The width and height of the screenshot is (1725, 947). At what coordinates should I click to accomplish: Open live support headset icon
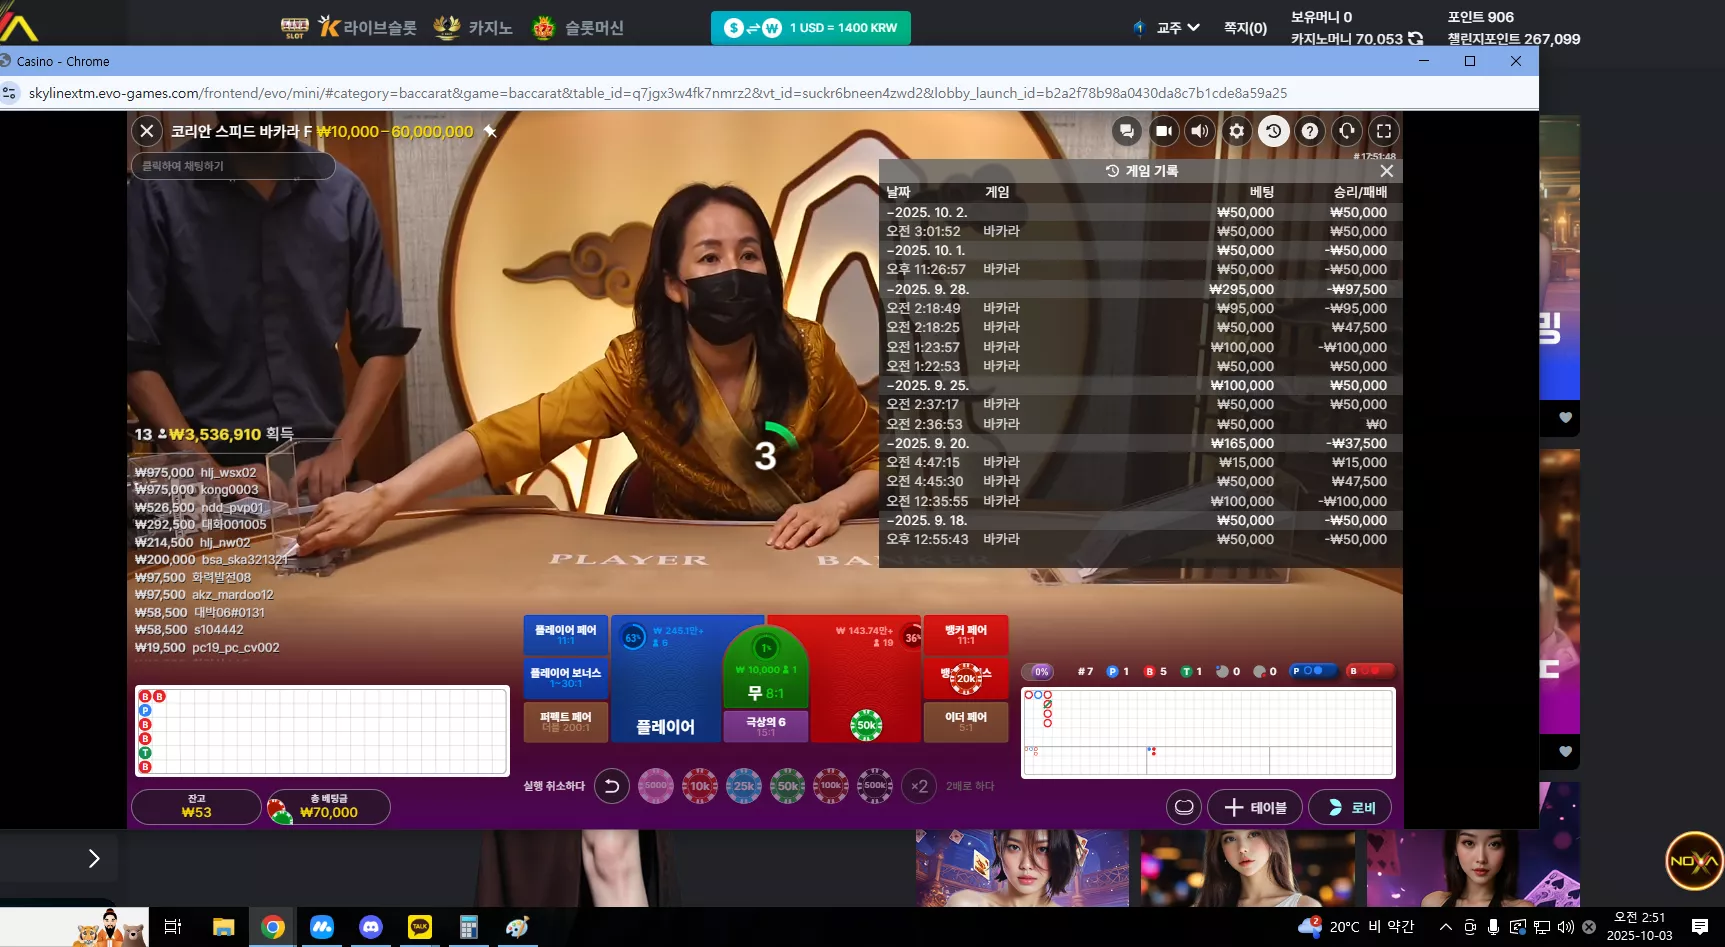pos(1347,131)
